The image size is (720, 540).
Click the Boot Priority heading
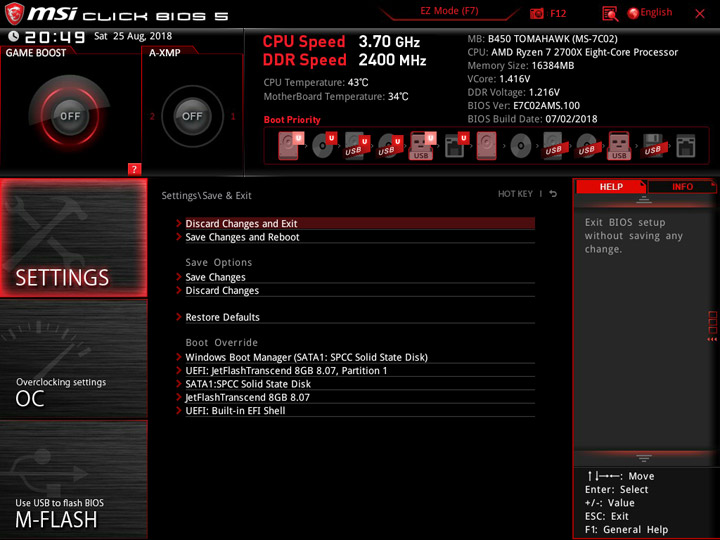(292, 119)
